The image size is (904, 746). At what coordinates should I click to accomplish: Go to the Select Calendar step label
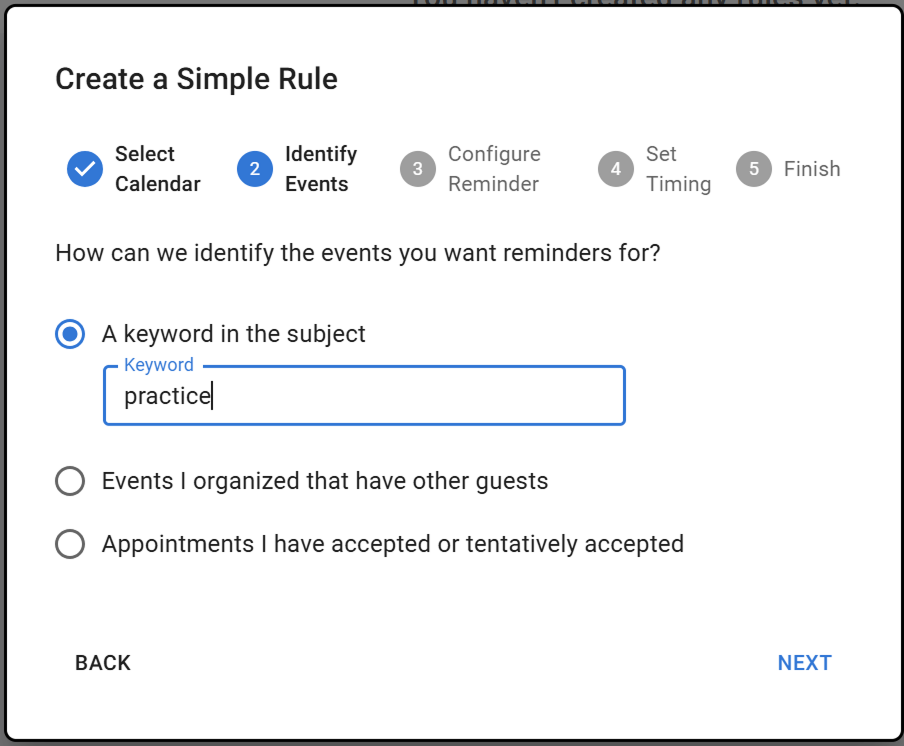[157, 169]
